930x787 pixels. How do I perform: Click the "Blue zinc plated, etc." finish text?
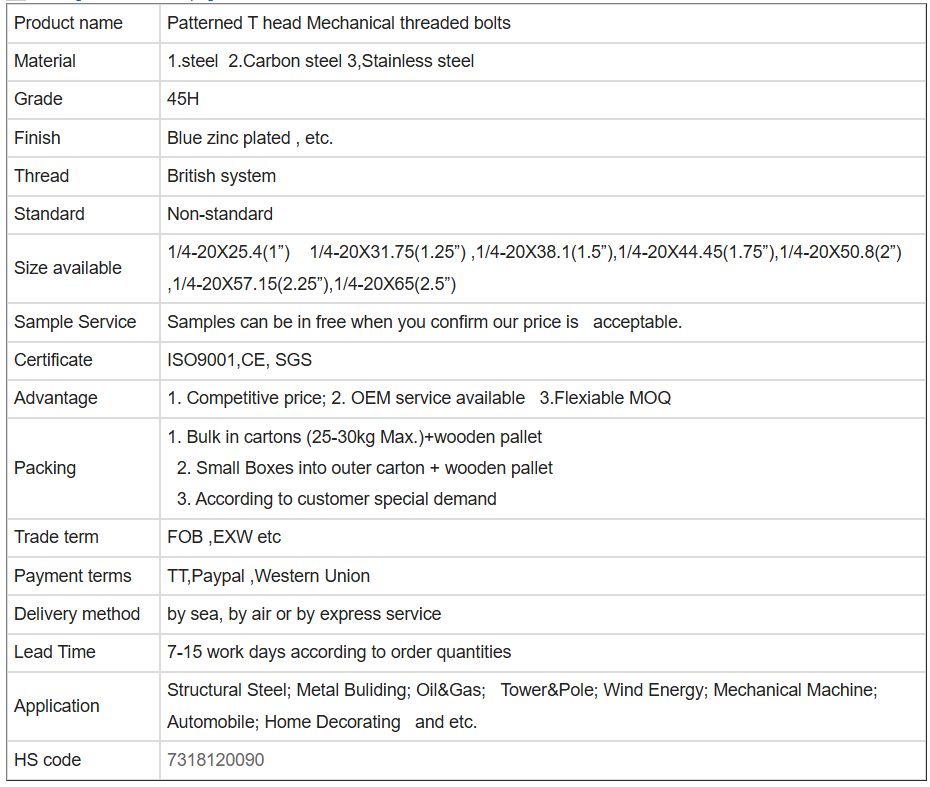coord(250,138)
